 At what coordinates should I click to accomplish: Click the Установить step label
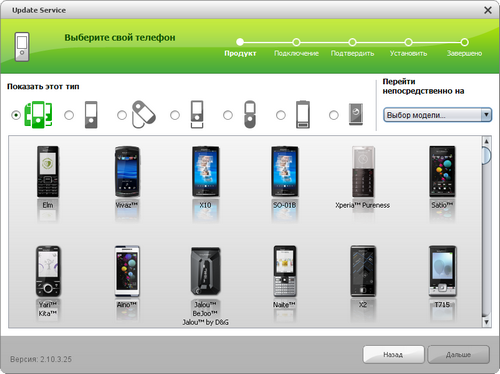[408, 53]
